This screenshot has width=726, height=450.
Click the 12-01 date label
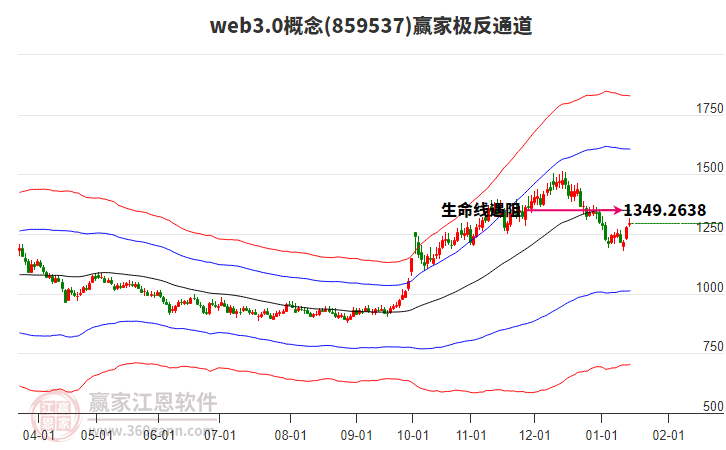(534, 435)
